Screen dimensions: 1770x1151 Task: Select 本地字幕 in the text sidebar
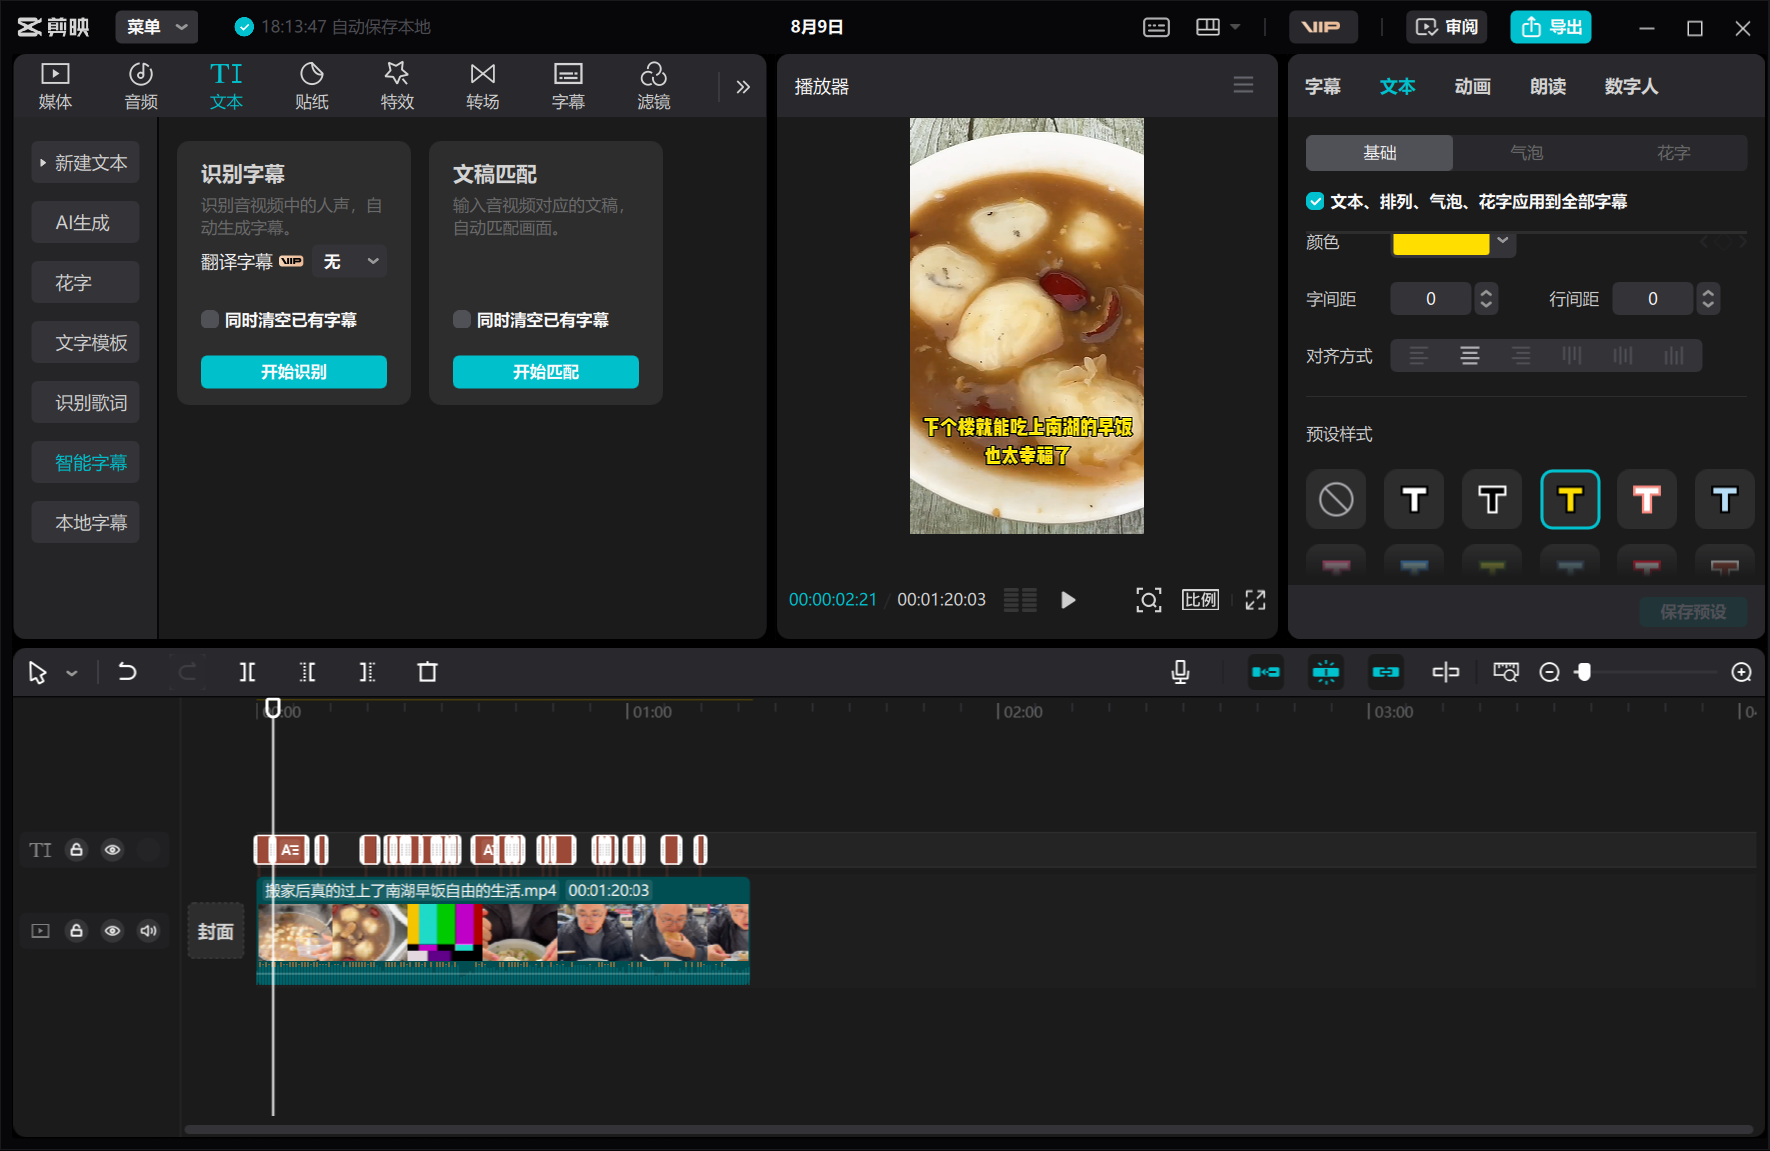pyautogui.click(x=85, y=523)
